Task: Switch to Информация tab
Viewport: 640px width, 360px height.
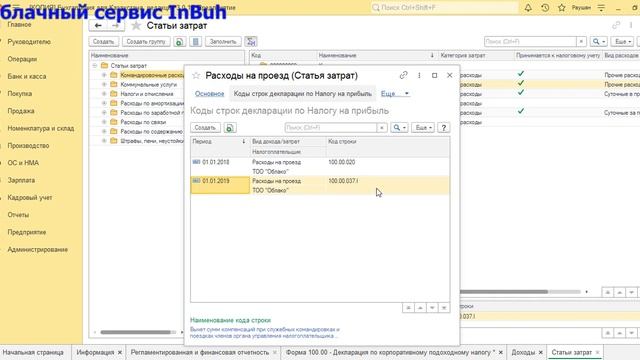Action: tap(95, 352)
